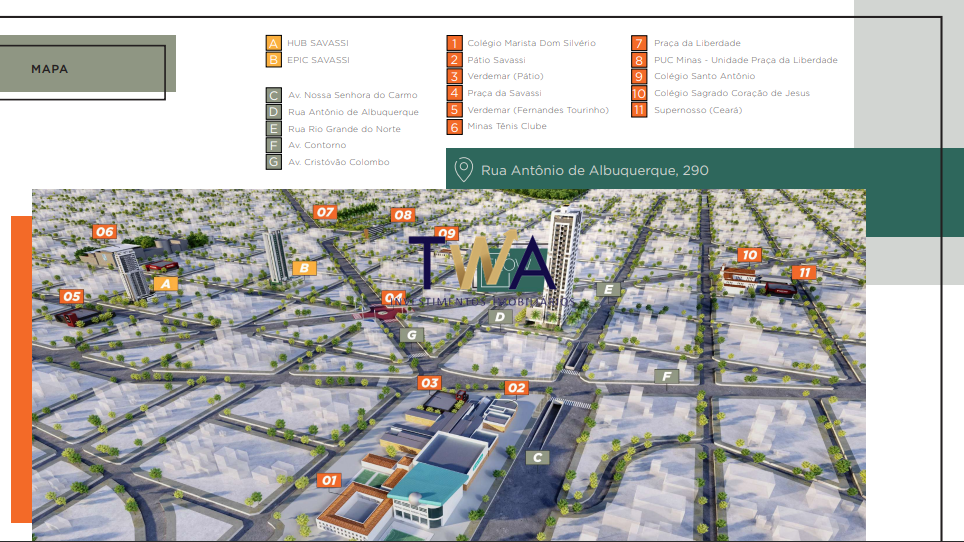Click the Rua Antônio de Albuquerque, 290 address

pyautogui.click(x=594, y=171)
